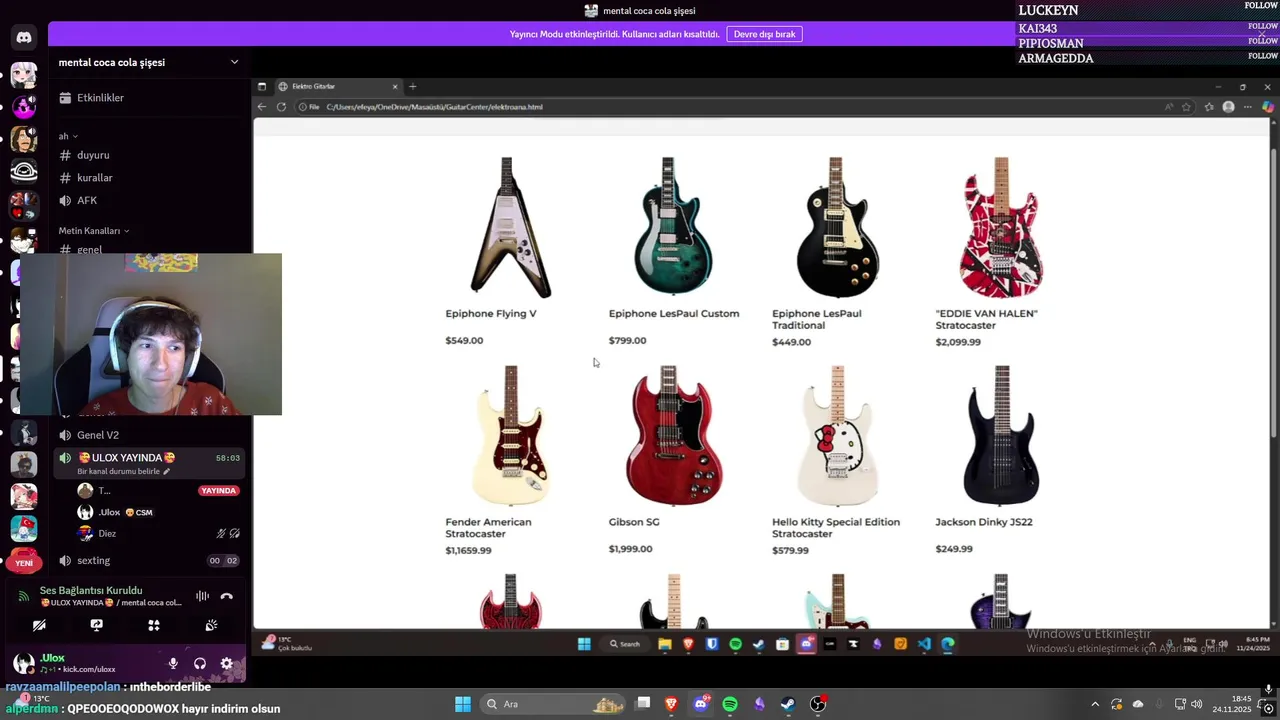This screenshot has width=1280, height=720.
Task: Open Discord user settings gear
Action: click(x=226, y=663)
